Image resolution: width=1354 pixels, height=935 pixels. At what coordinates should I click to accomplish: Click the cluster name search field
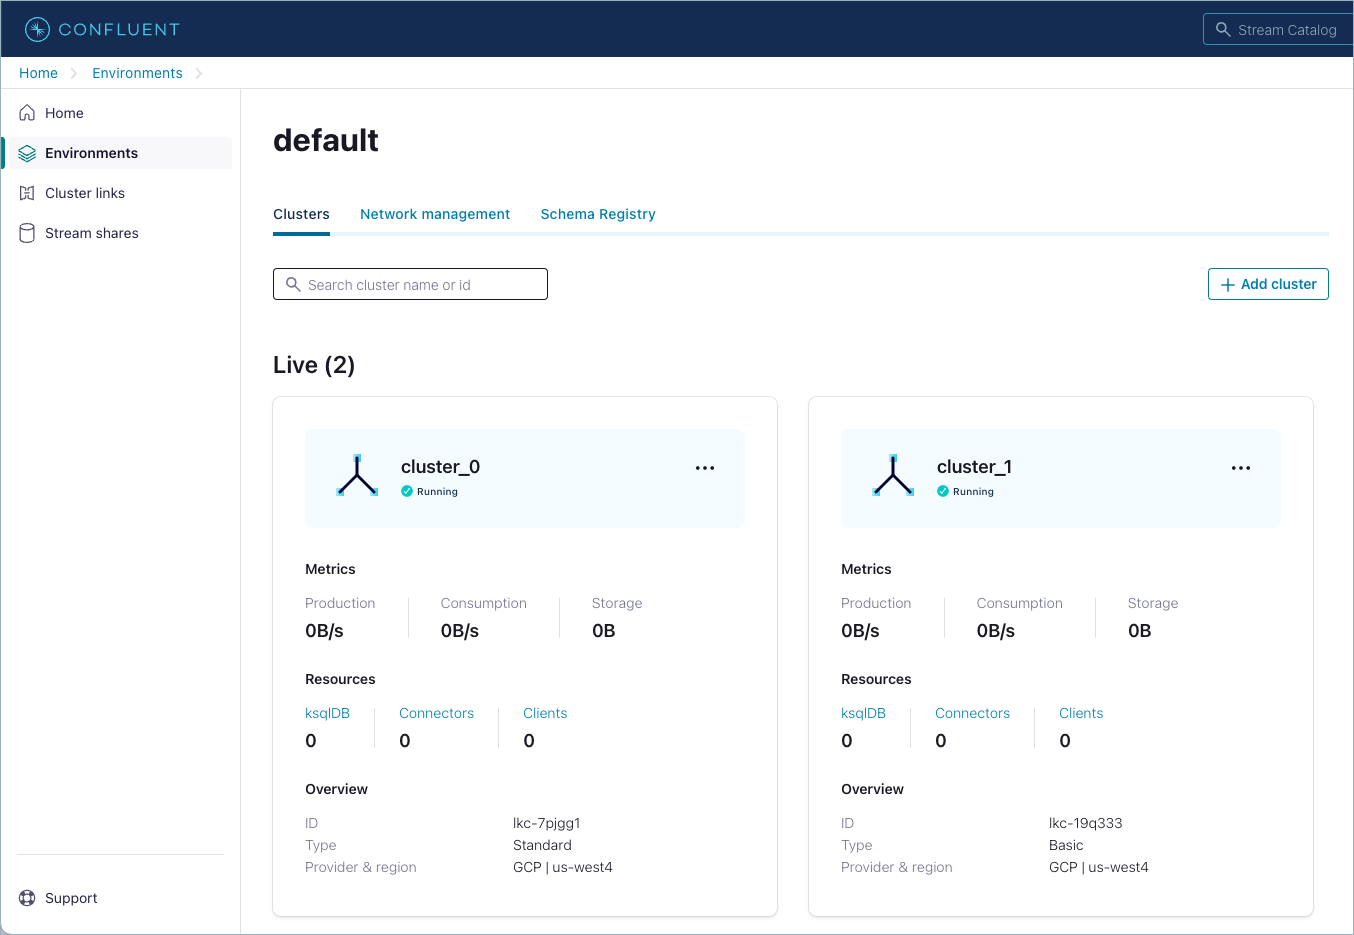(410, 284)
